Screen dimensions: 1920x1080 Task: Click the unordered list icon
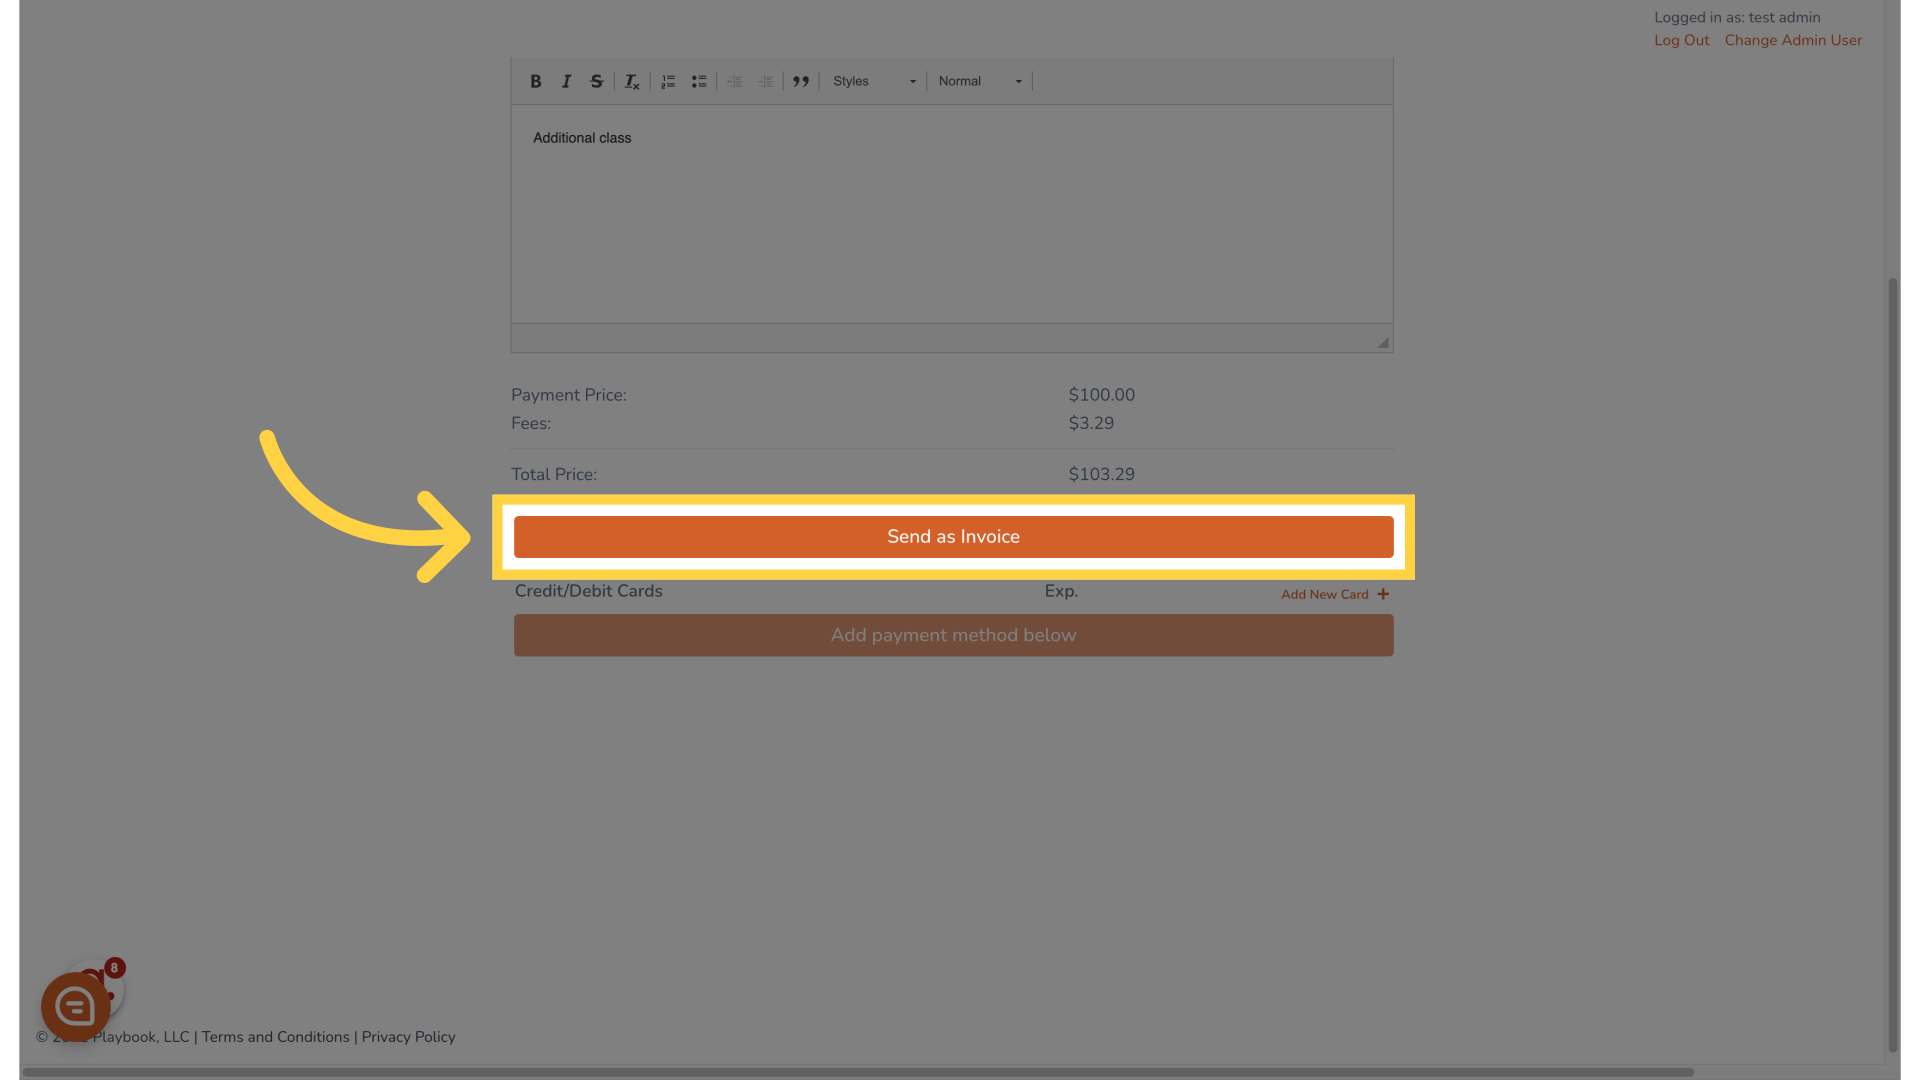(699, 80)
